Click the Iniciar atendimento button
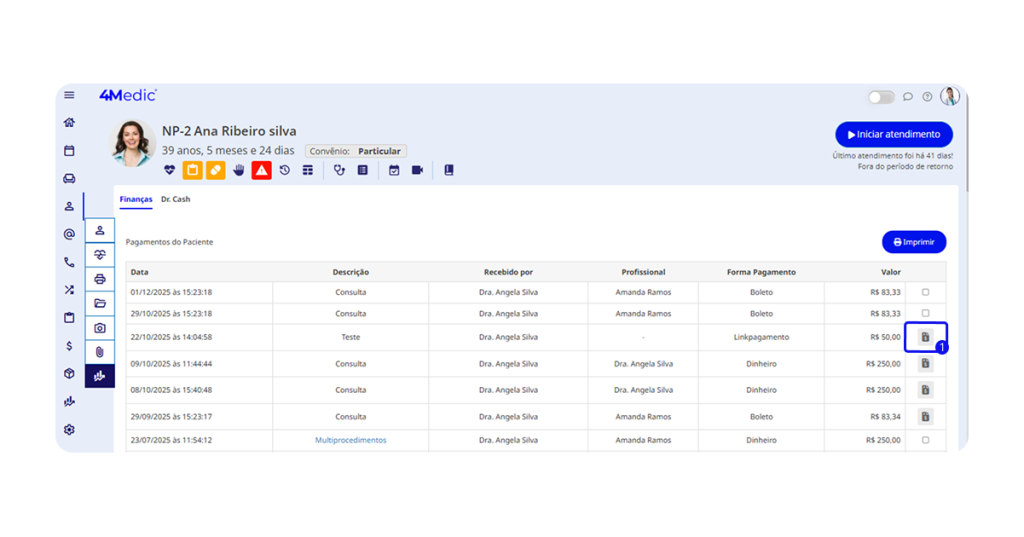This screenshot has width=1024, height=537. (893, 135)
